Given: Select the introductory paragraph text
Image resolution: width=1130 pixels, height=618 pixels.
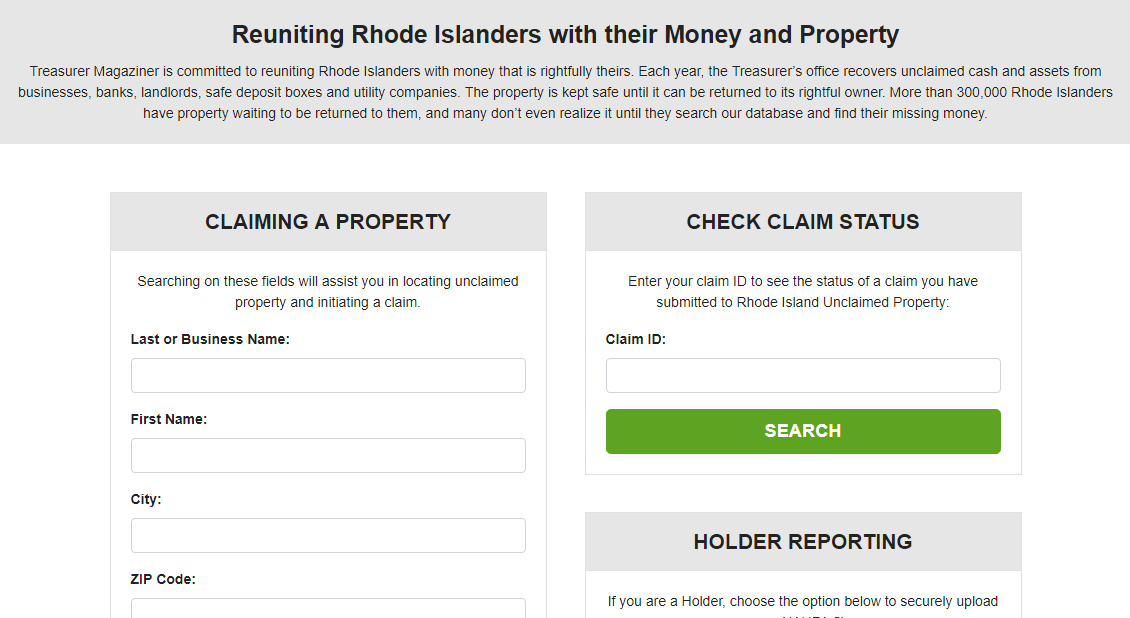Looking at the screenshot, I should (565, 91).
